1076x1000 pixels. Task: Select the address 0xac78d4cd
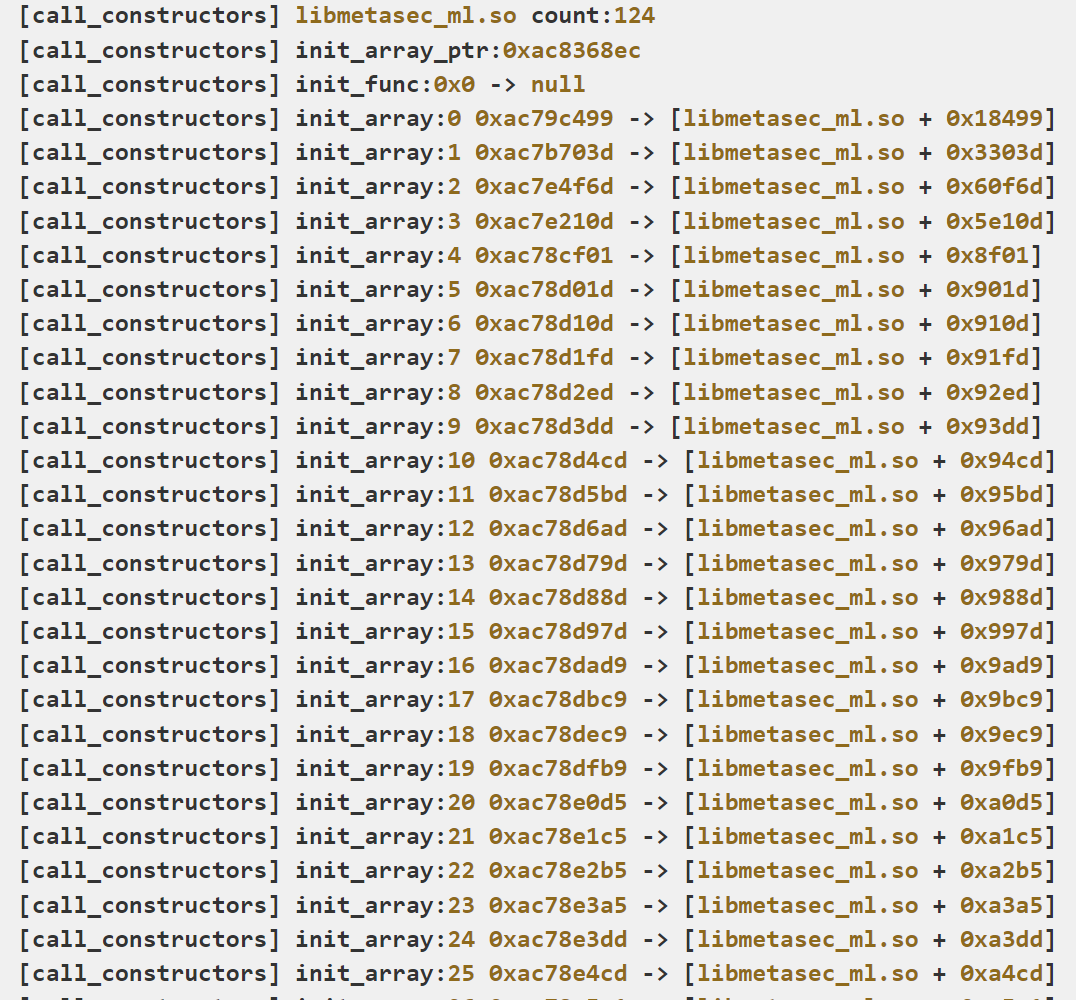(x=558, y=461)
